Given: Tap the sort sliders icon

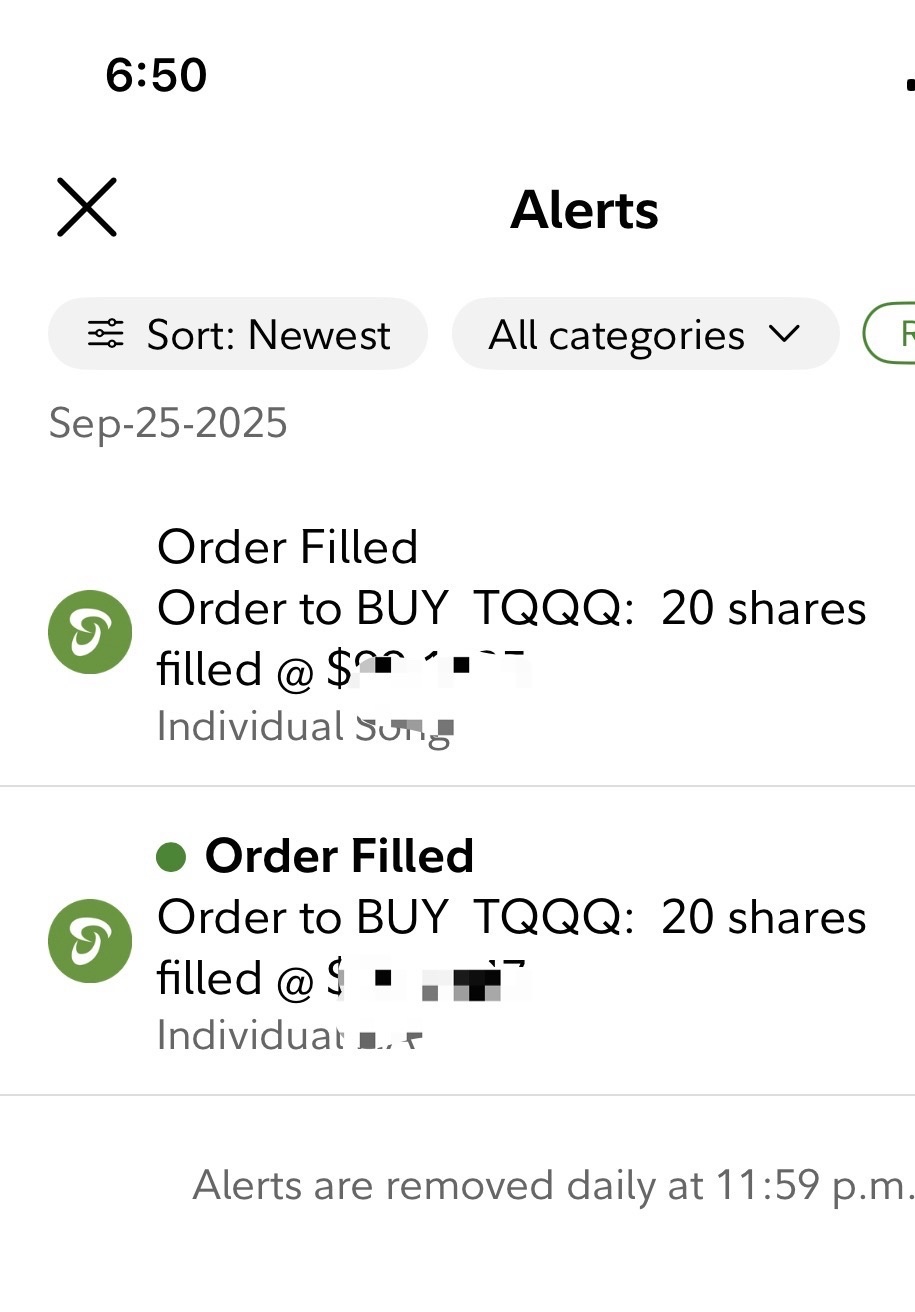Looking at the screenshot, I should pyautogui.click(x=106, y=334).
